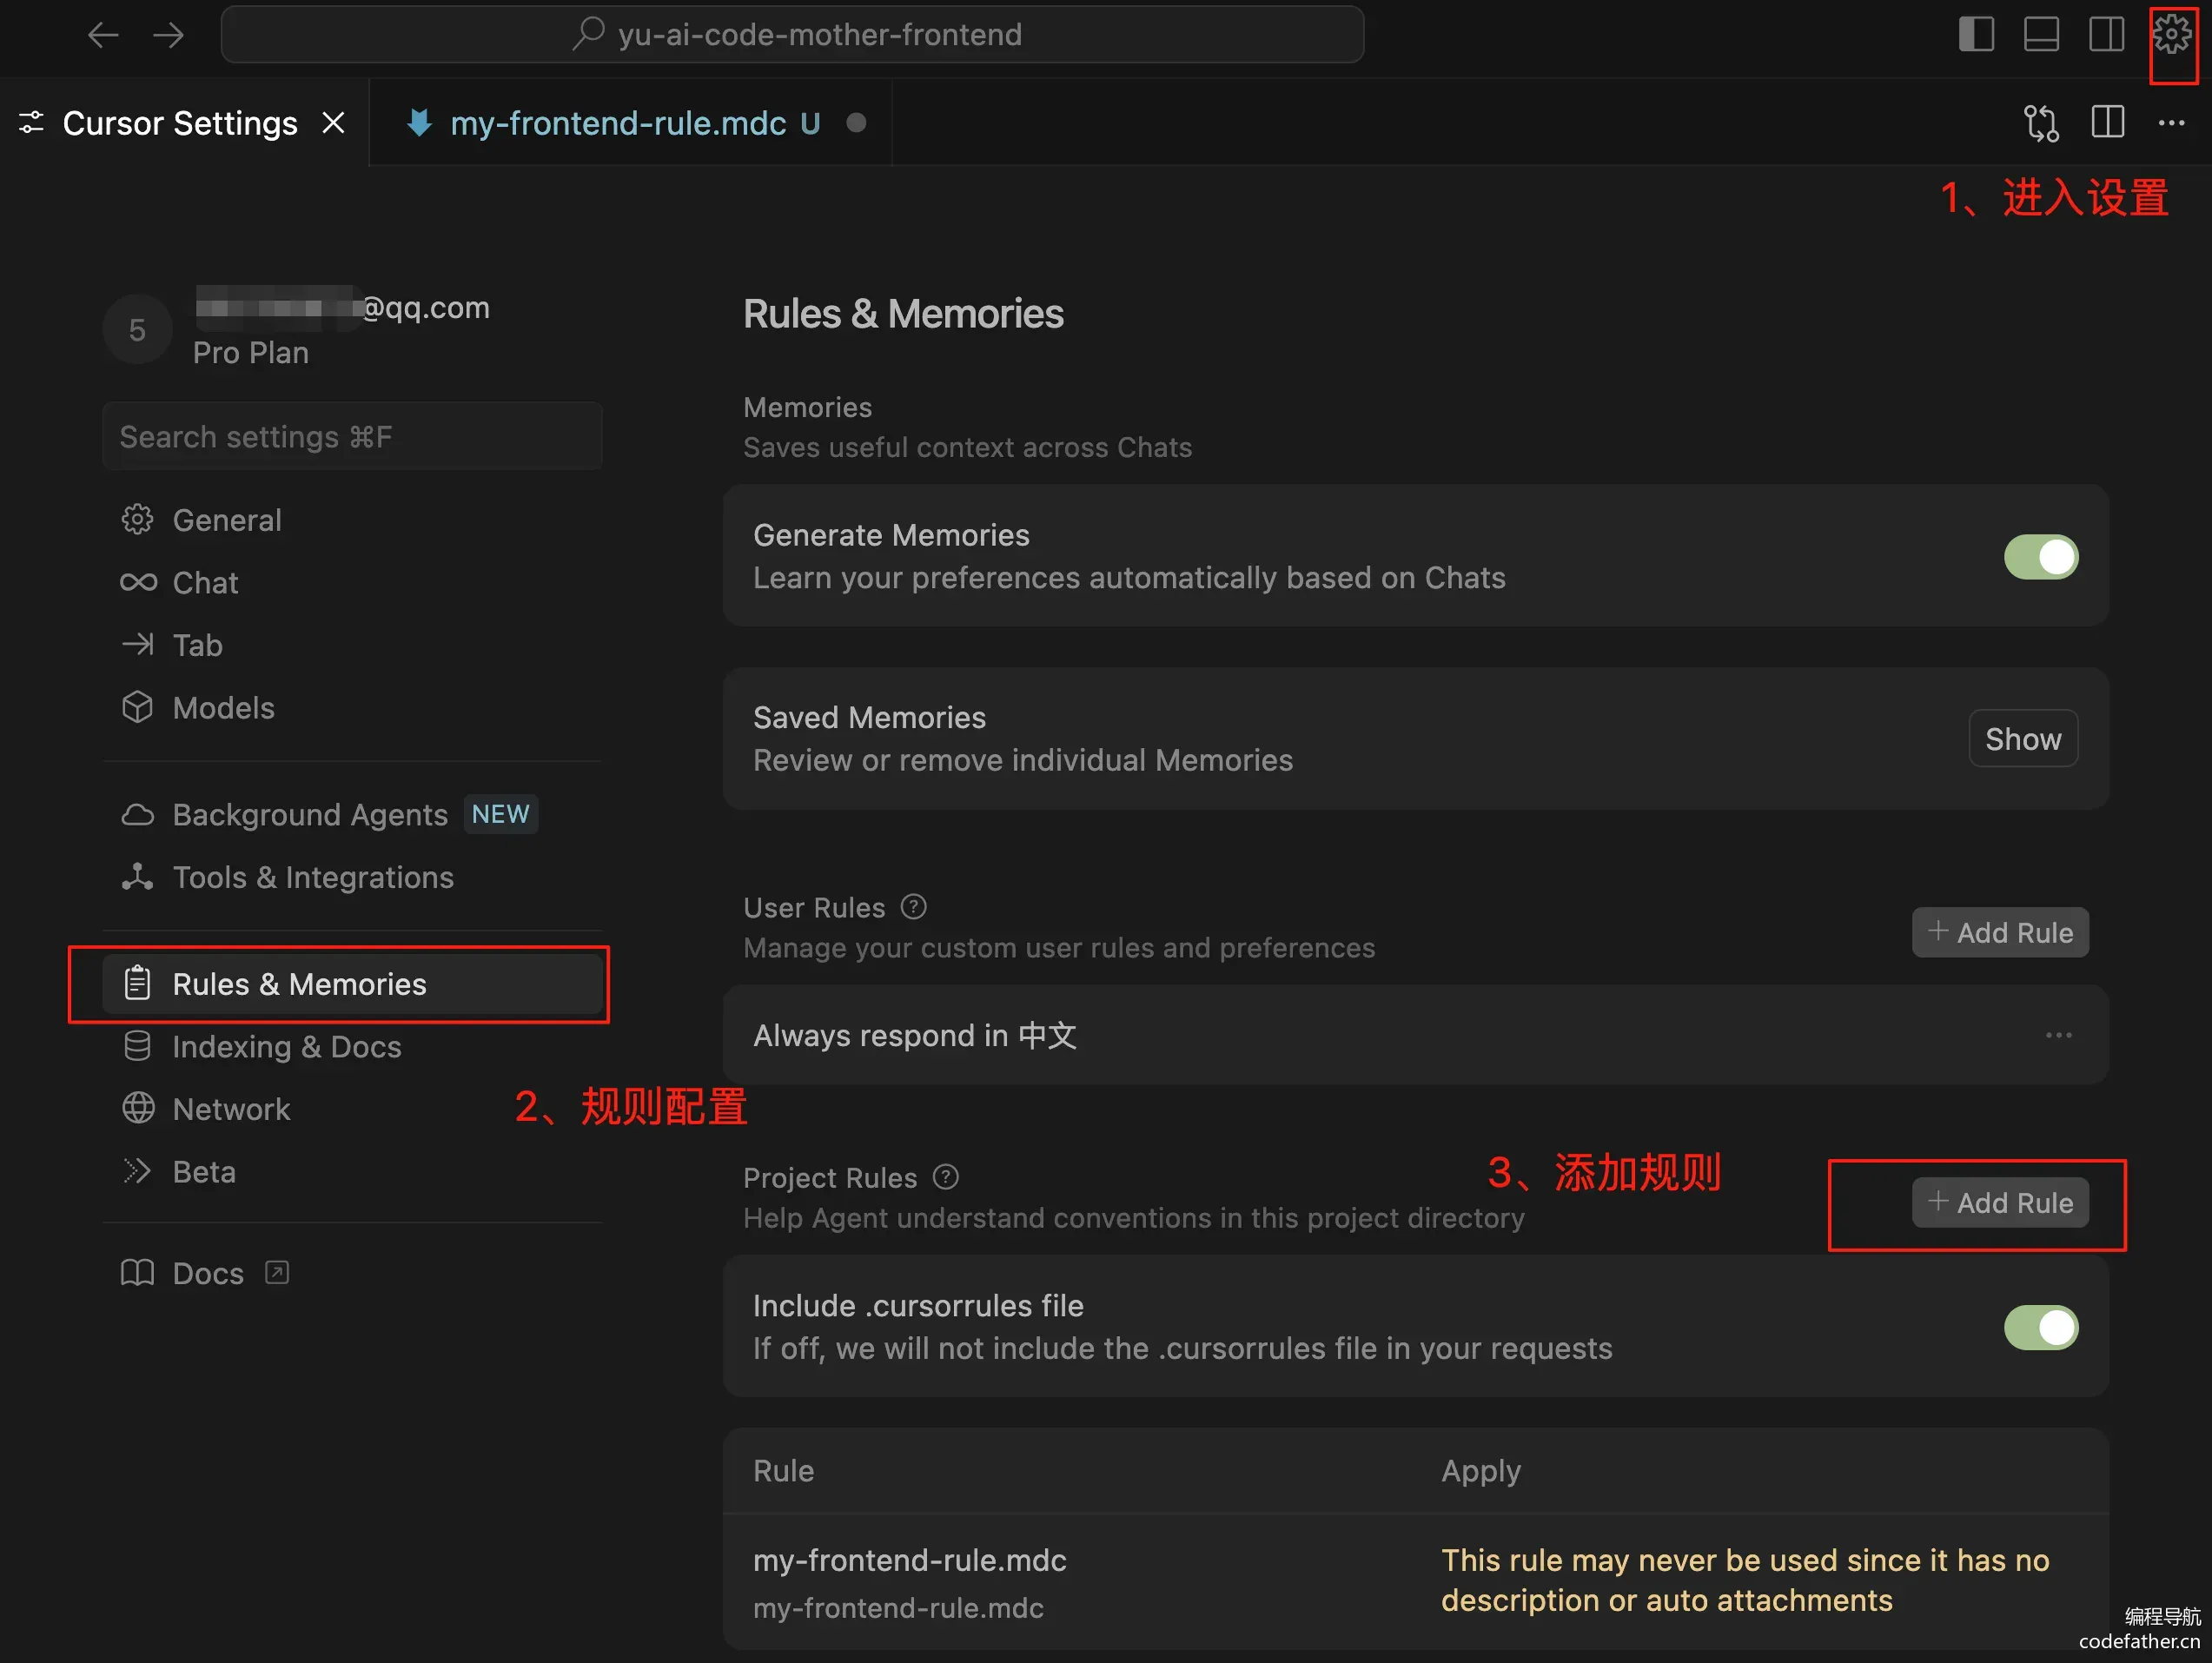Open Models settings section
Viewport: 2212px width, 1663px height.
[352, 708]
